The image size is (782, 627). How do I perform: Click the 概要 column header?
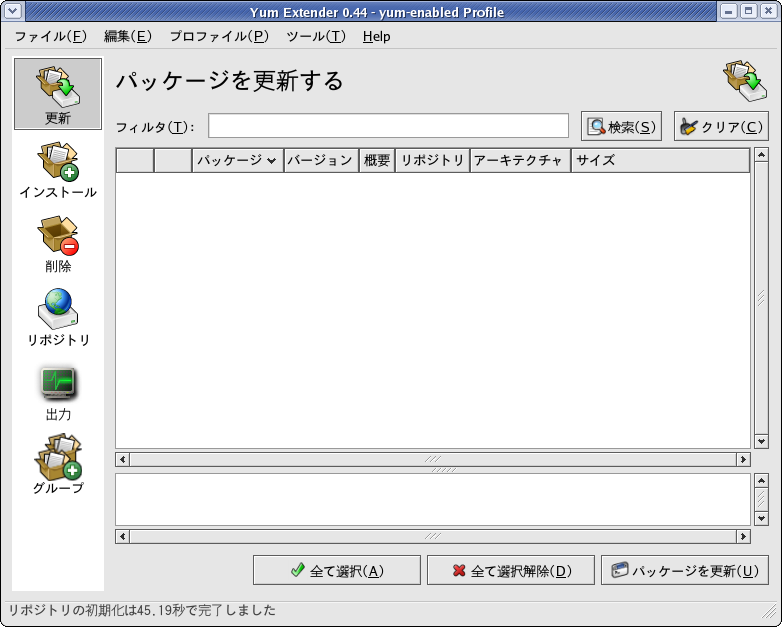[377, 161]
